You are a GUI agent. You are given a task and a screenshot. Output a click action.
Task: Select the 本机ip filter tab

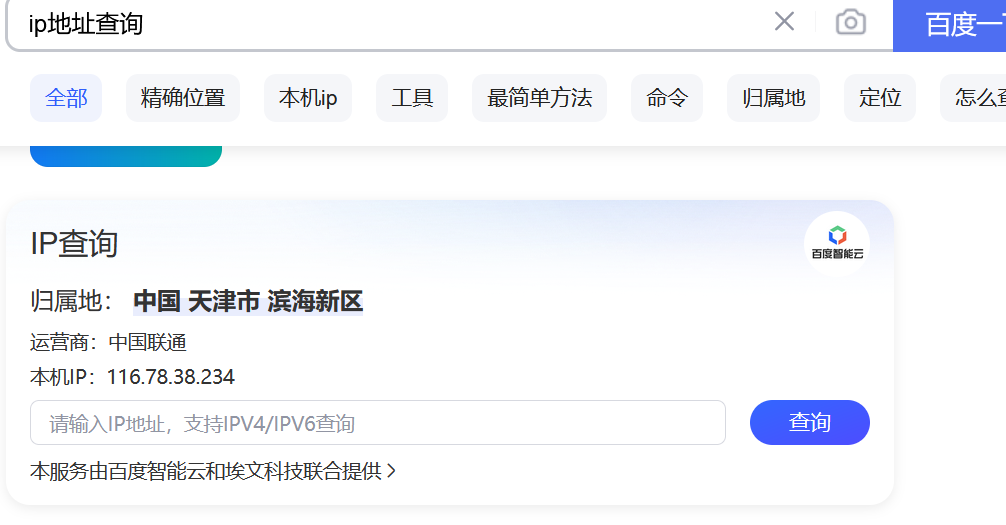[x=308, y=98]
